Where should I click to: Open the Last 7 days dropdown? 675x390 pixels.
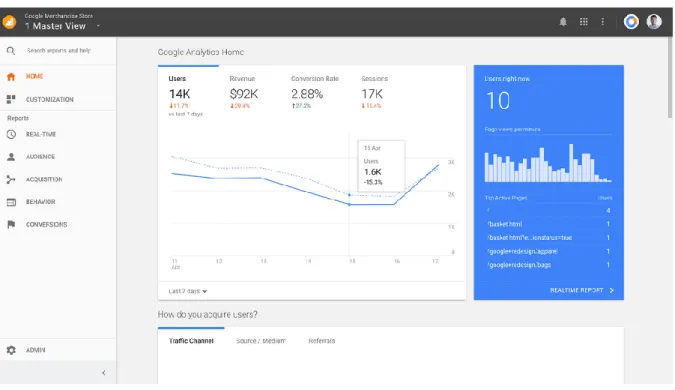188,291
